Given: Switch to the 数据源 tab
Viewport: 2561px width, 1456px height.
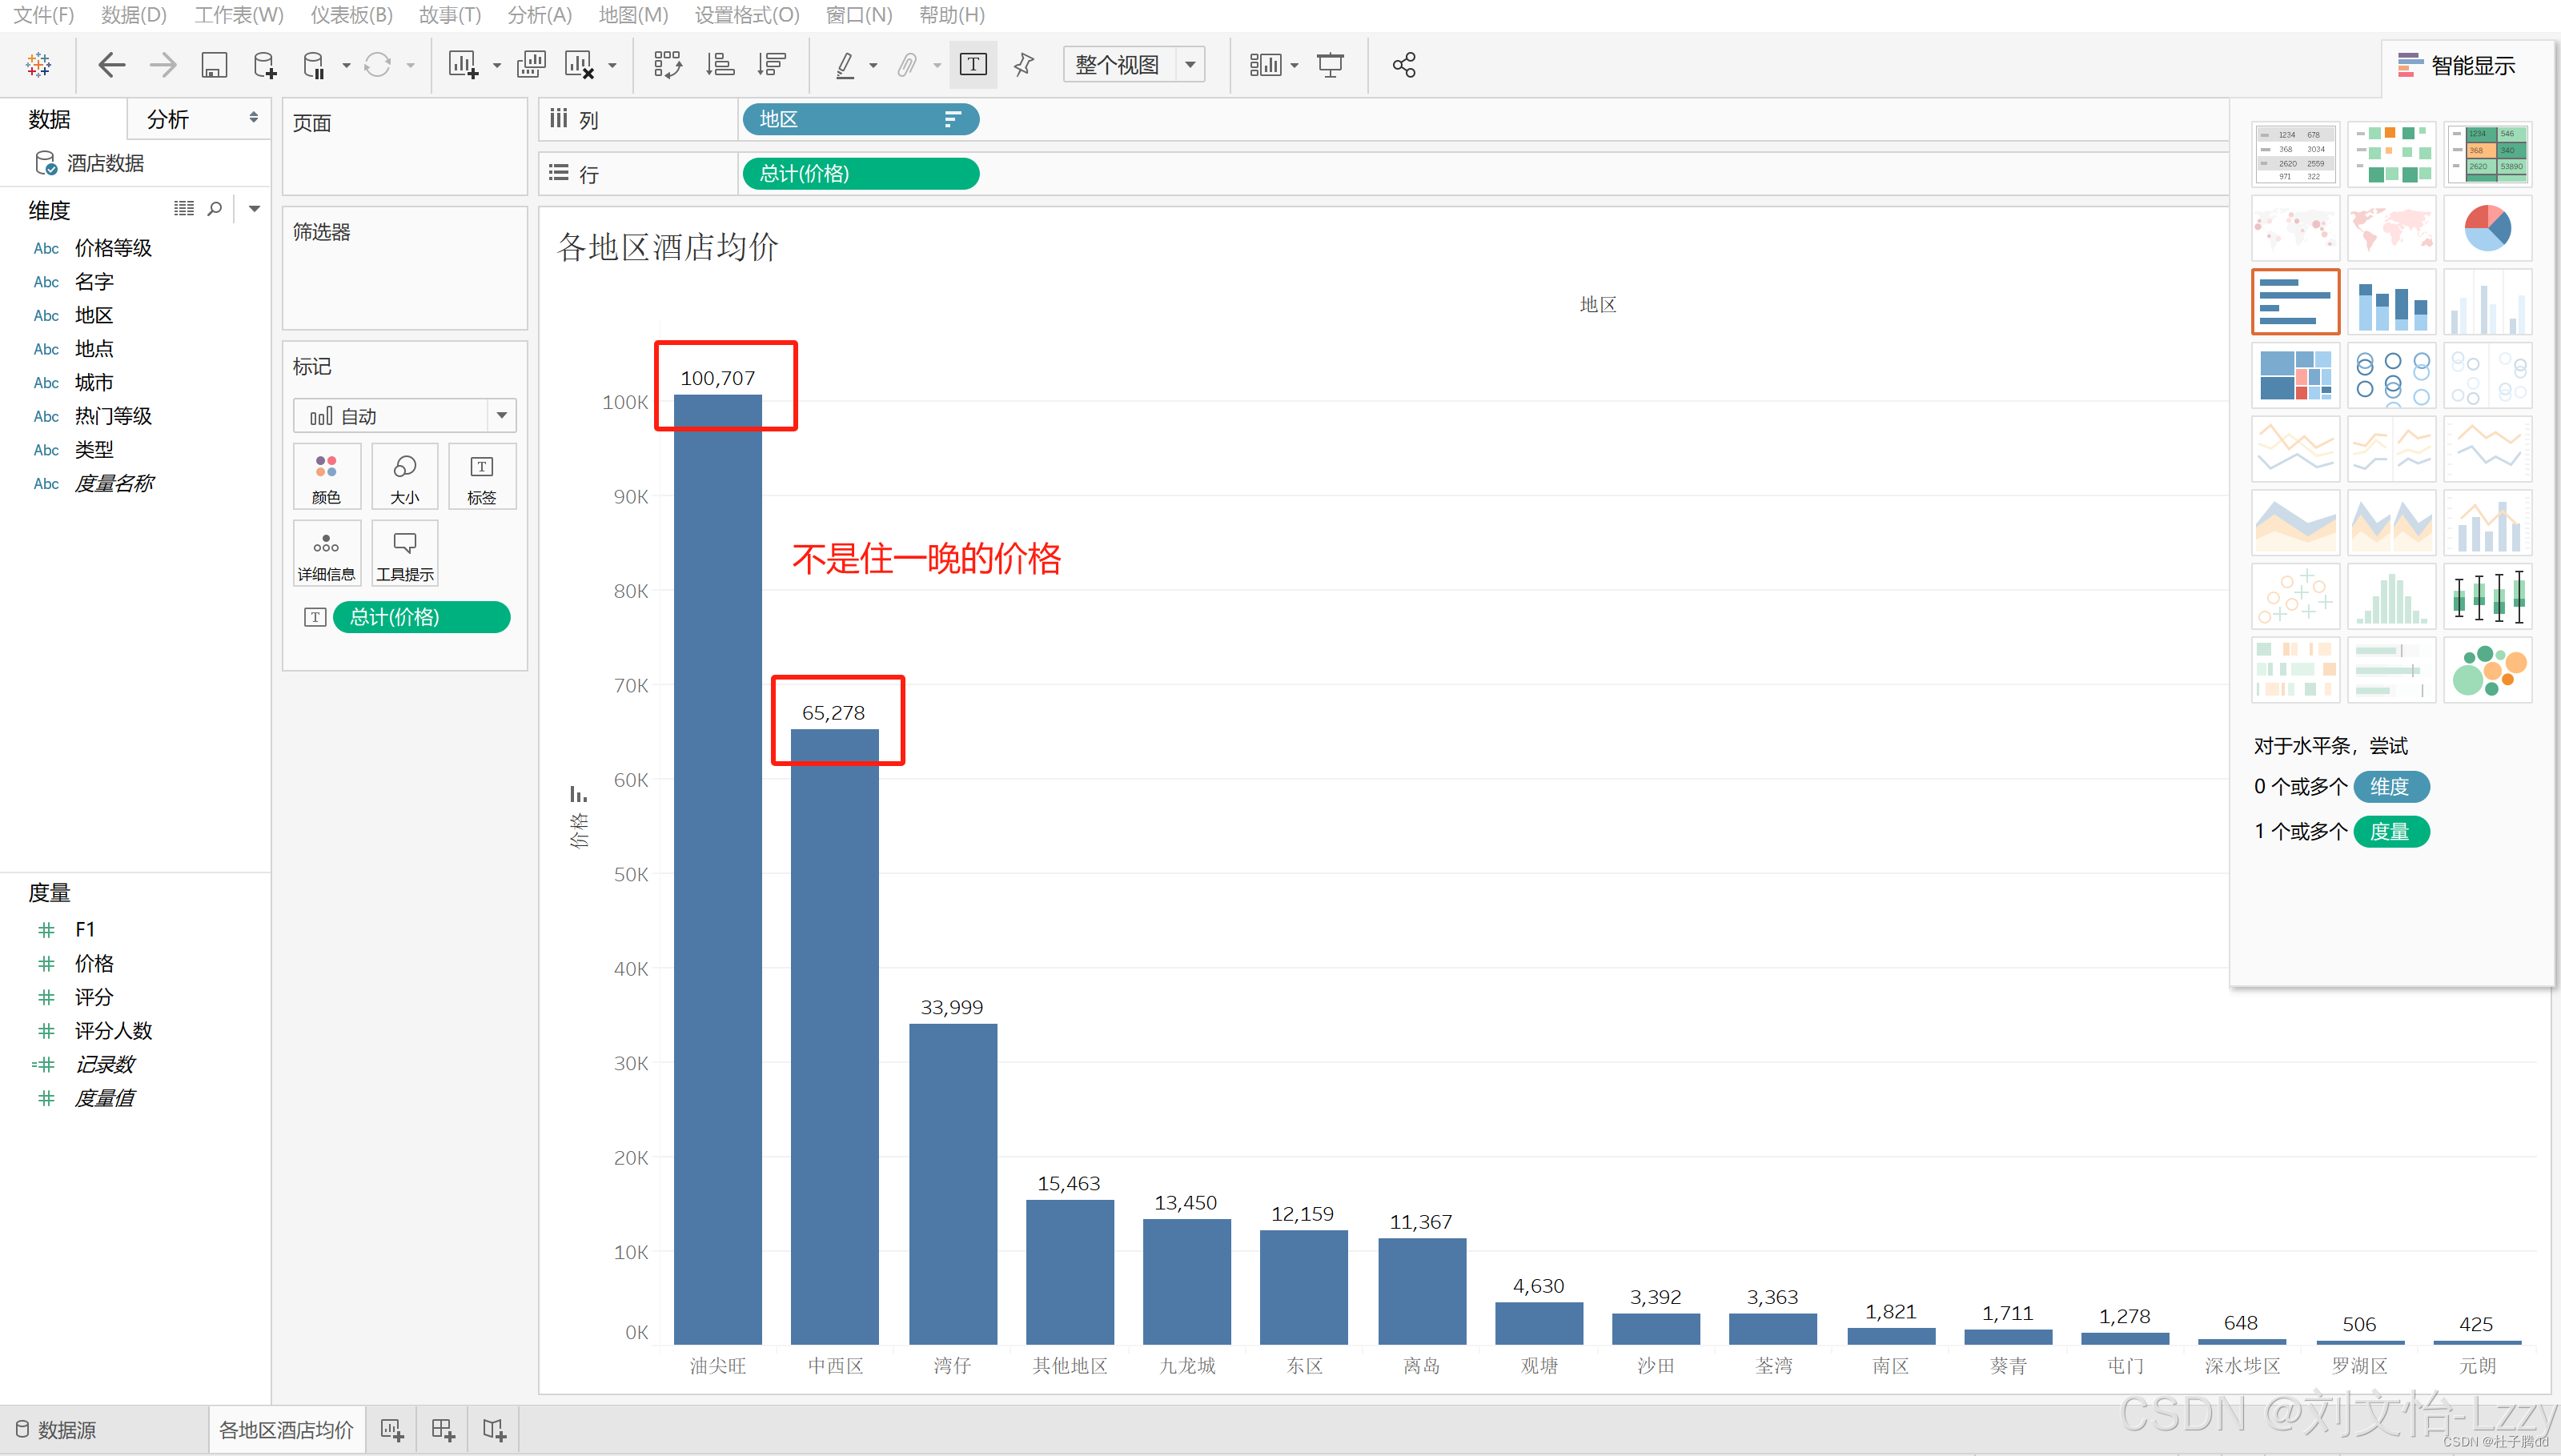Looking at the screenshot, I should tap(57, 1430).
